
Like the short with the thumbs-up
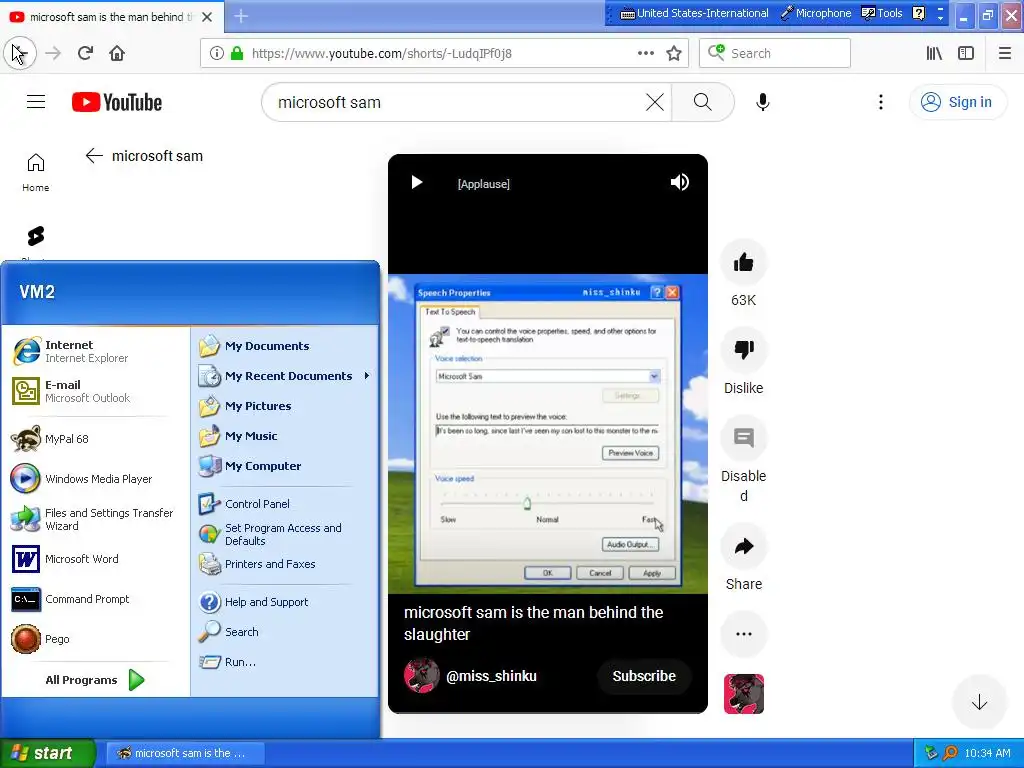tap(743, 263)
